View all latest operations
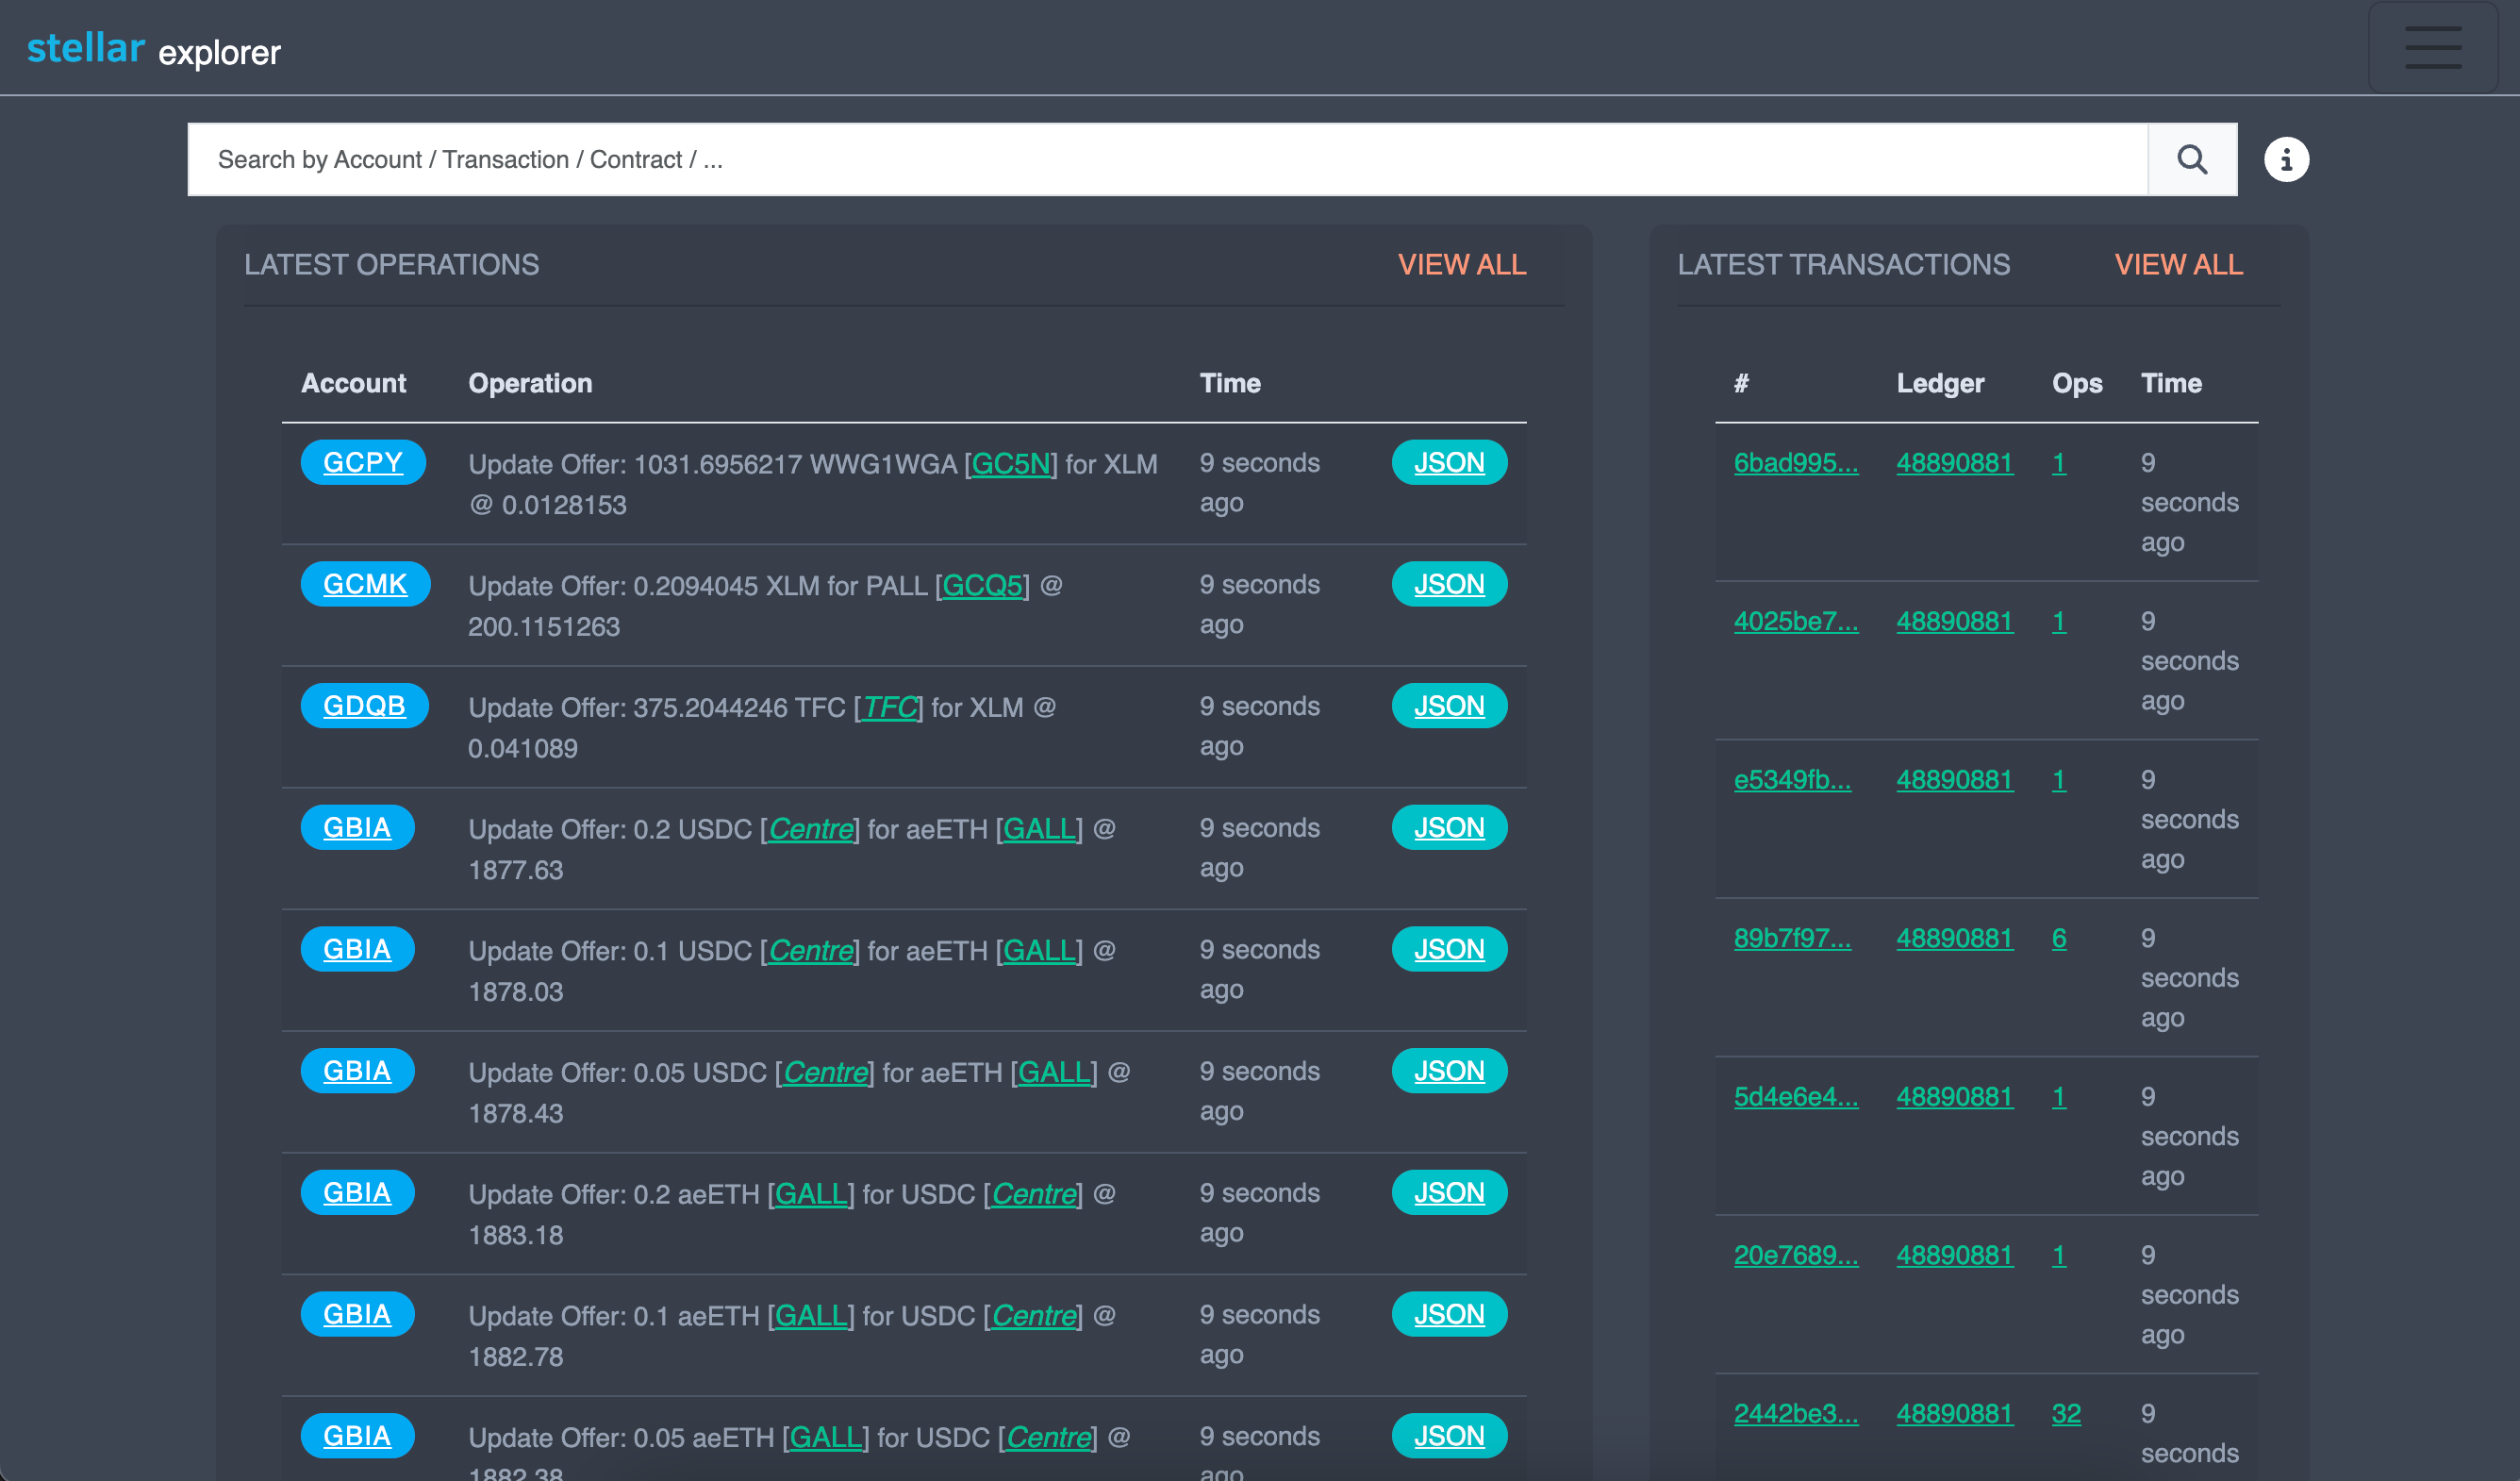The height and width of the screenshot is (1481, 2520). click(x=1461, y=265)
